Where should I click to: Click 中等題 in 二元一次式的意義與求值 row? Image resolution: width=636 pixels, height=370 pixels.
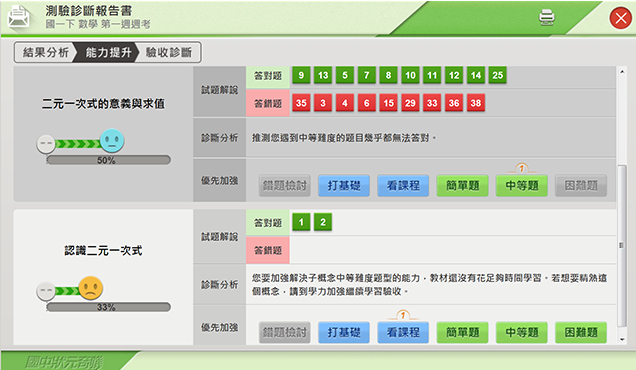coord(522,186)
